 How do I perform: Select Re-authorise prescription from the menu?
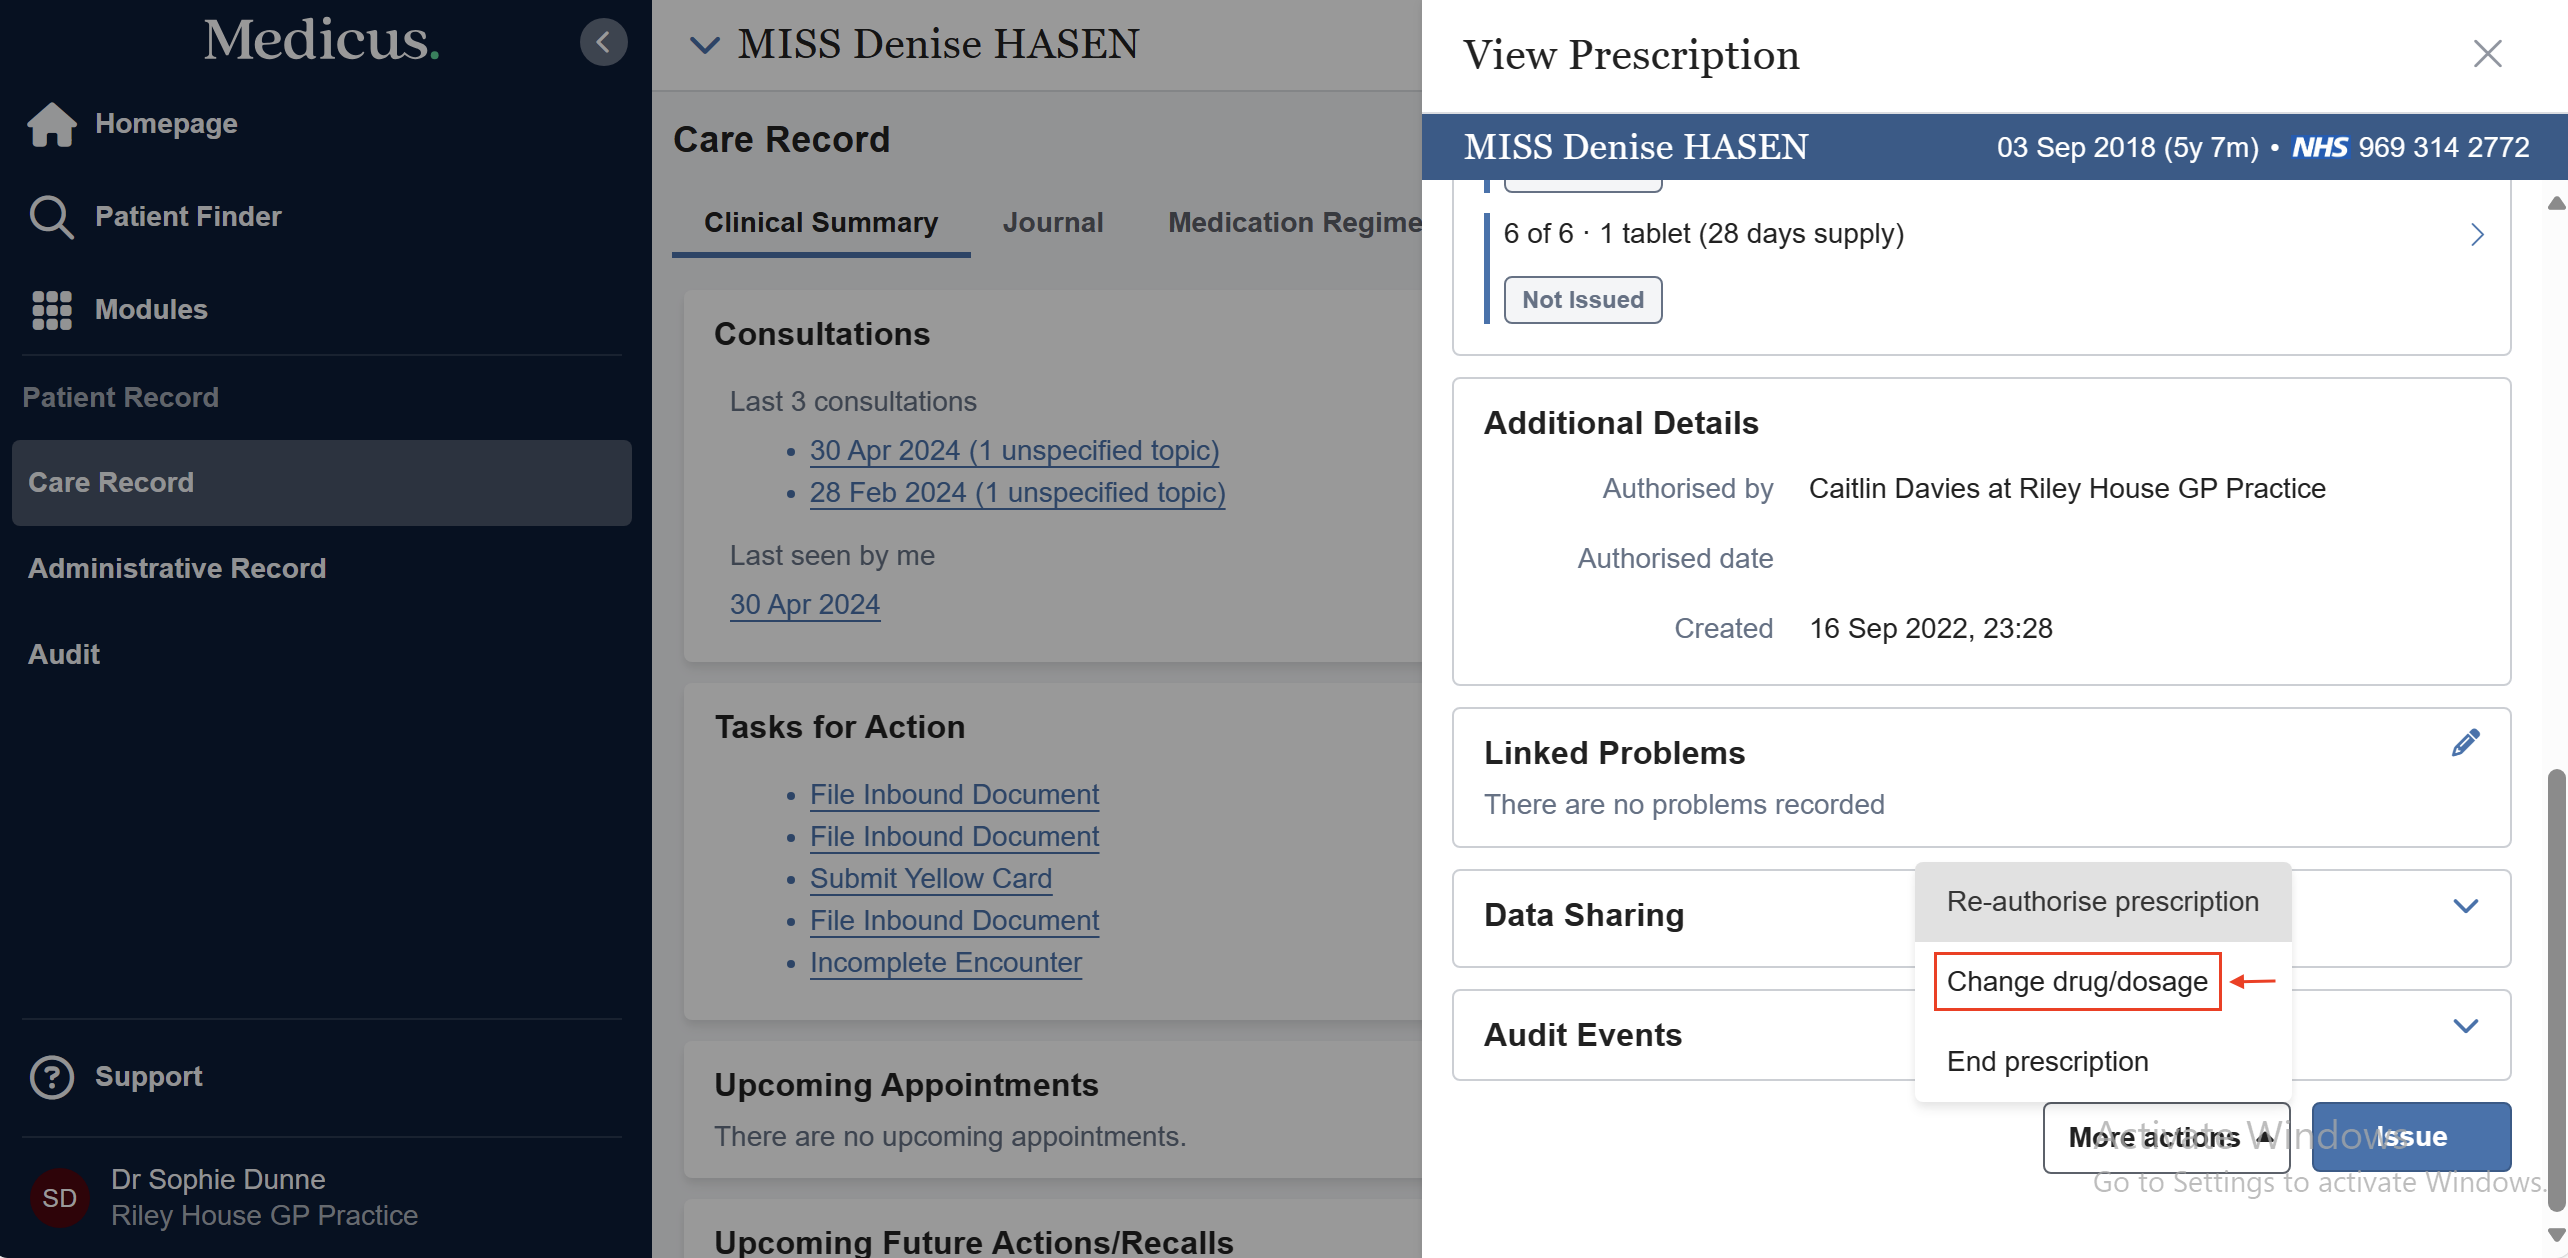tap(2102, 901)
